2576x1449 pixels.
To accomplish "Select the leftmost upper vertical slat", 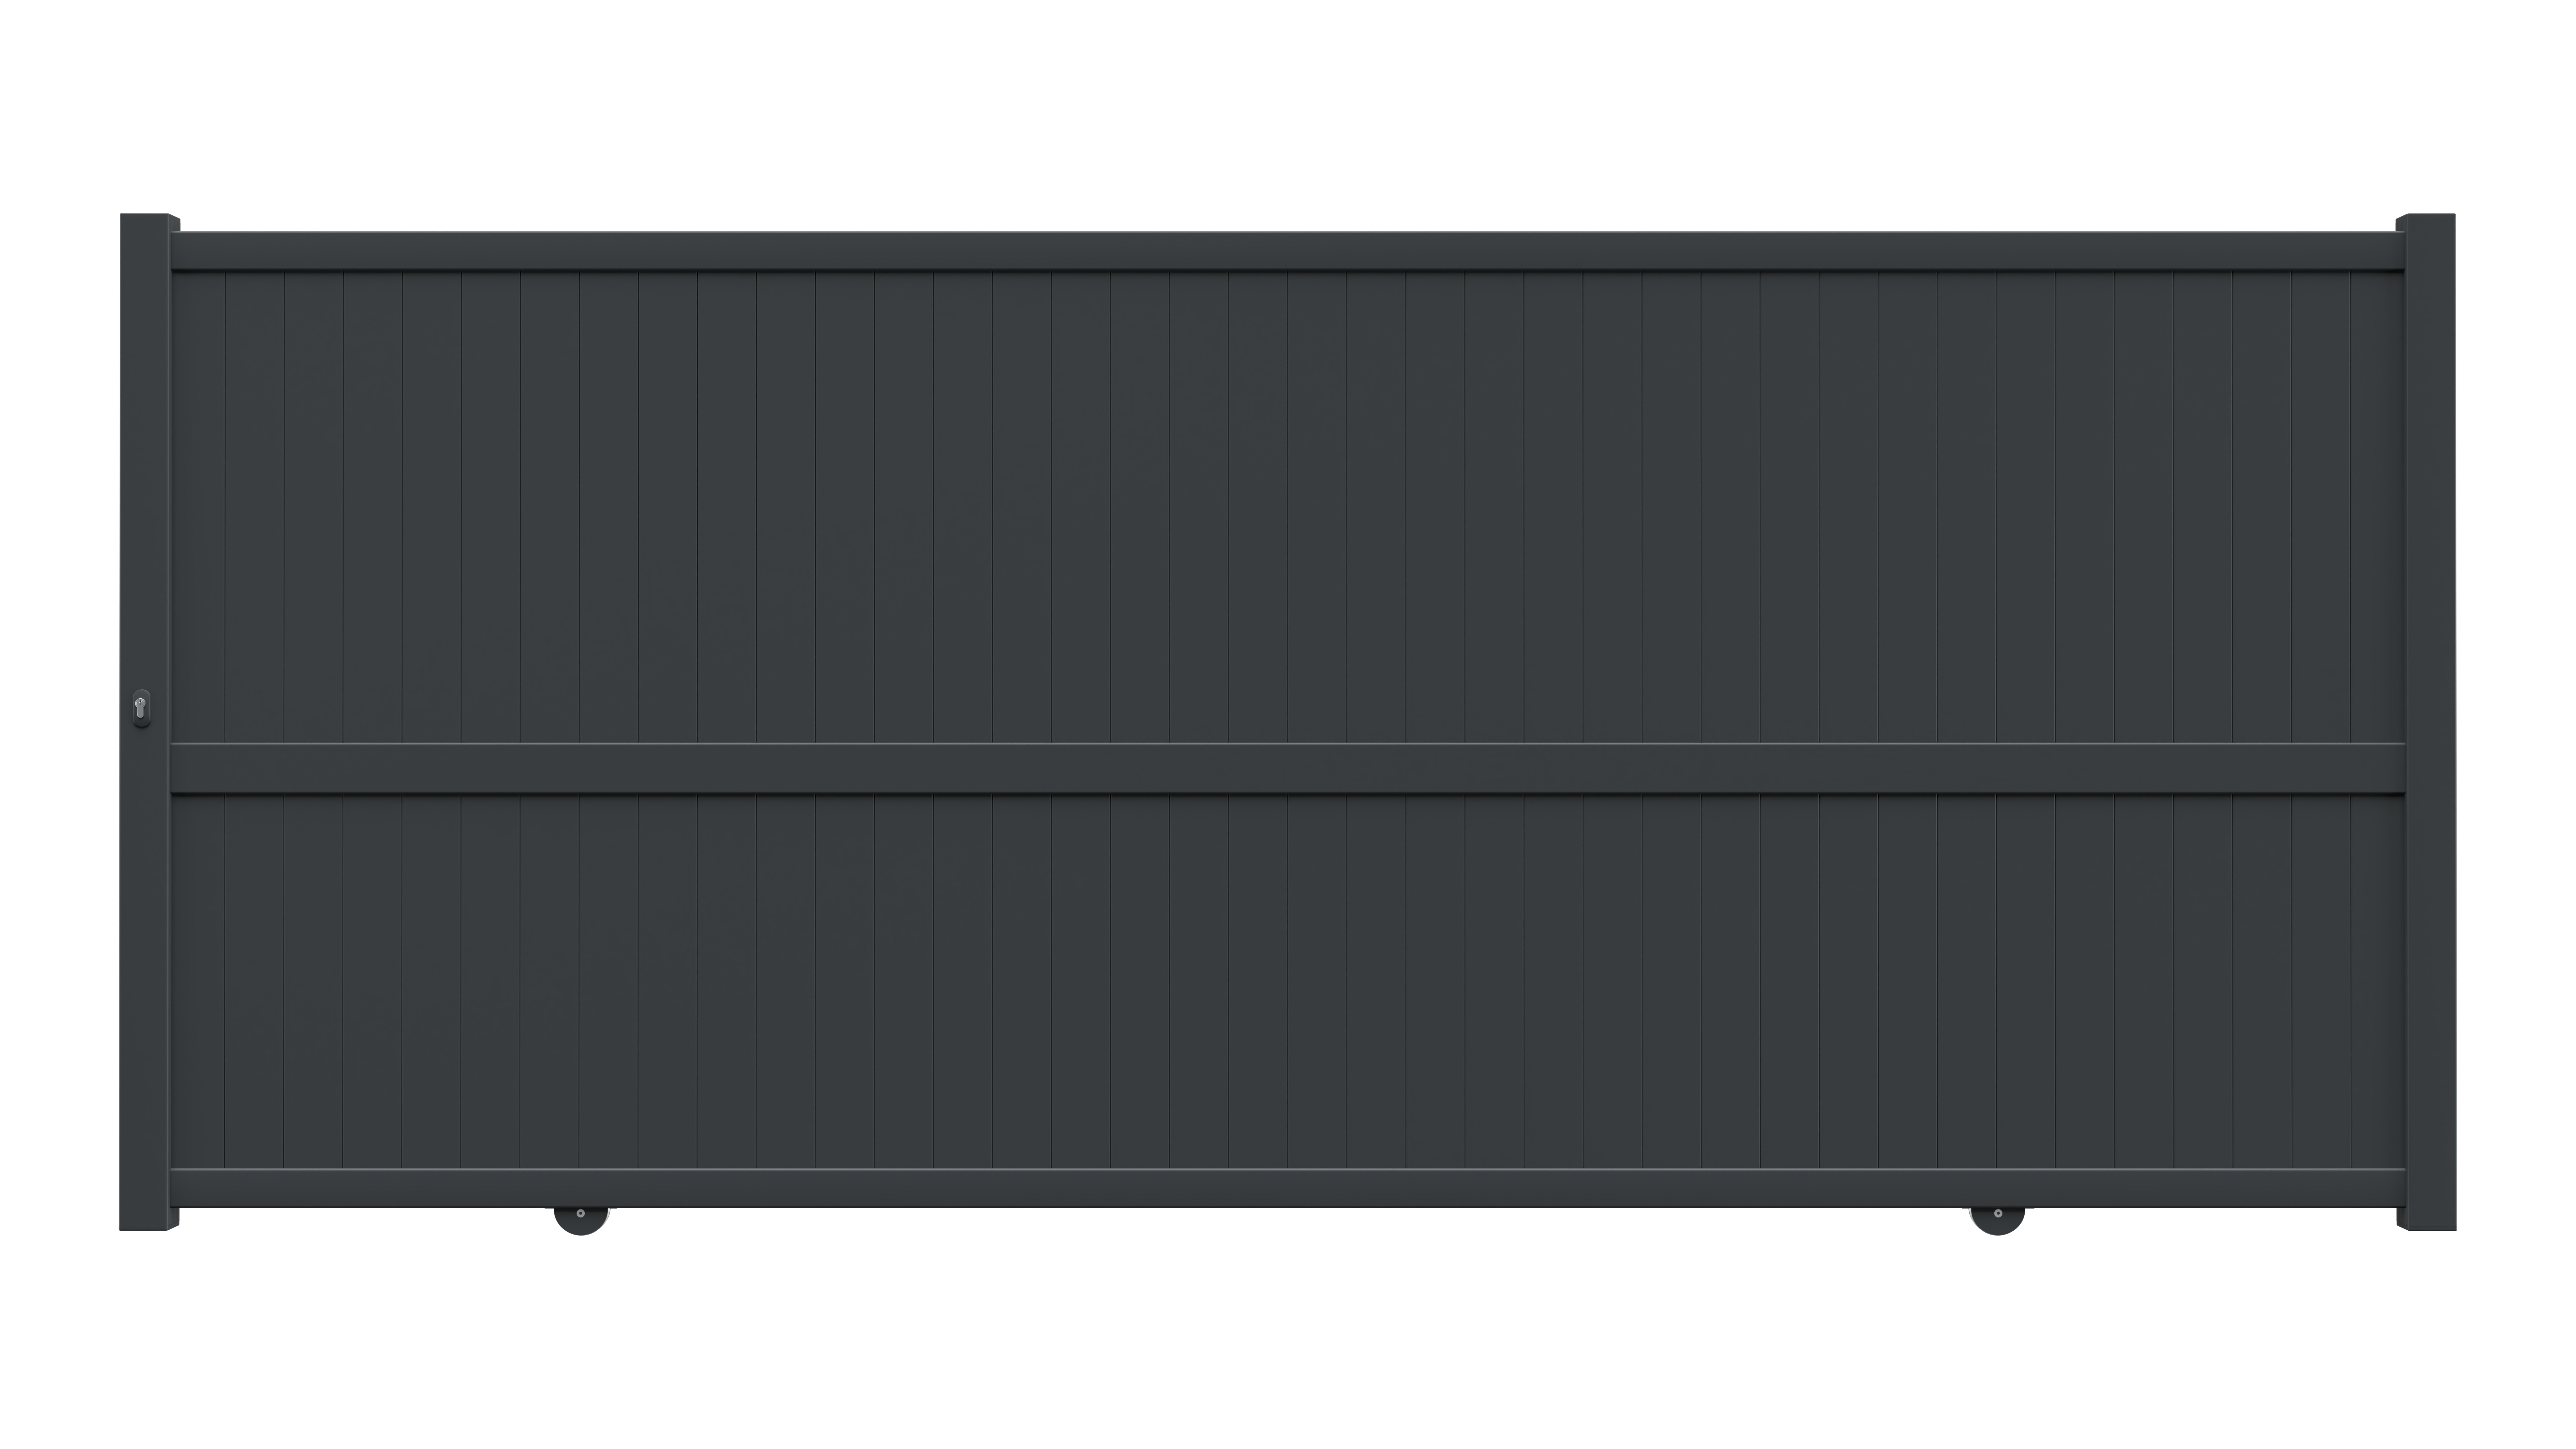I will (198, 507).
